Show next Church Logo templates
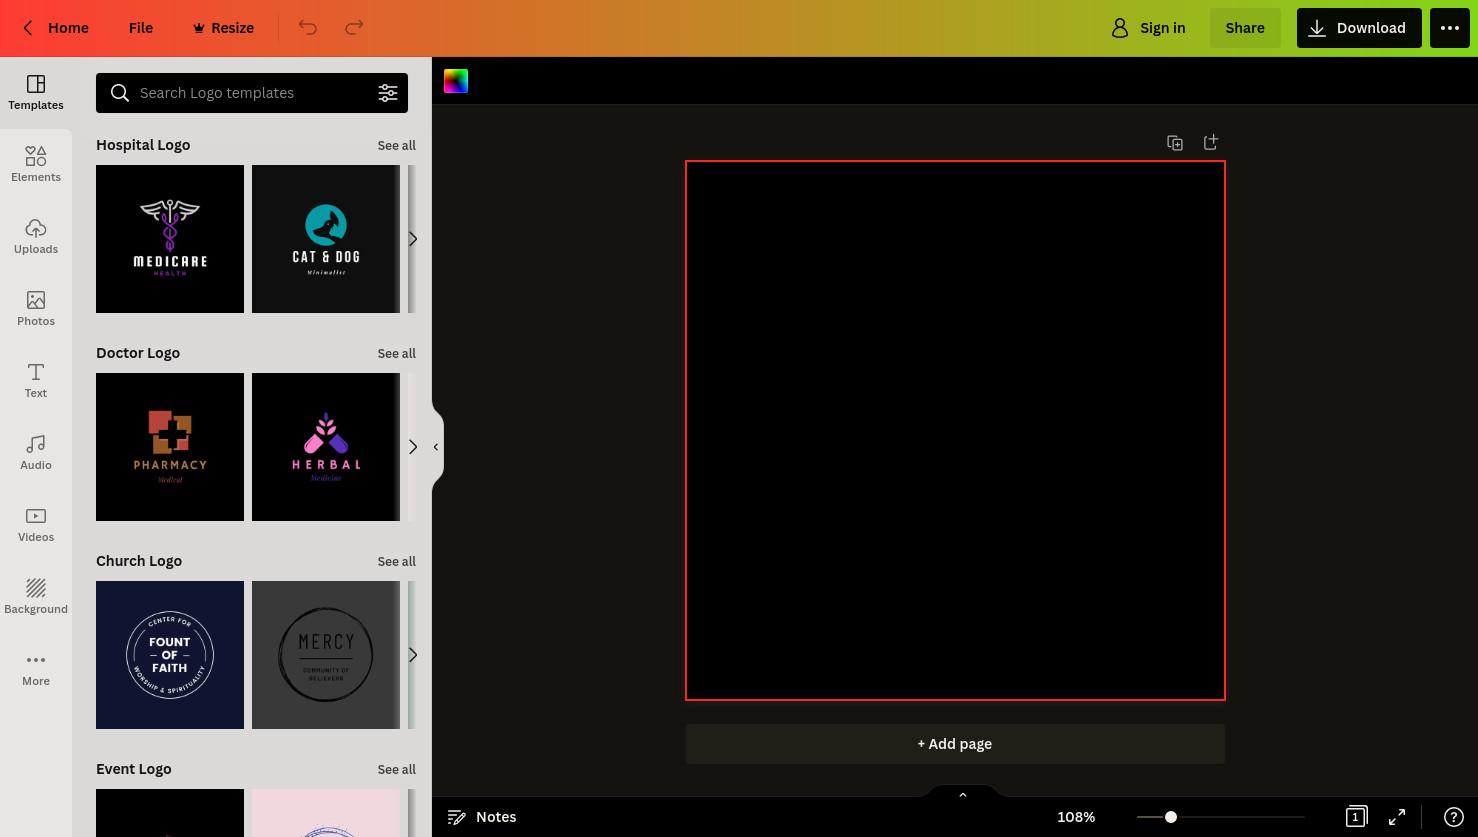The width and height of the screenshot is (1478, 837). tap(413, 655)
